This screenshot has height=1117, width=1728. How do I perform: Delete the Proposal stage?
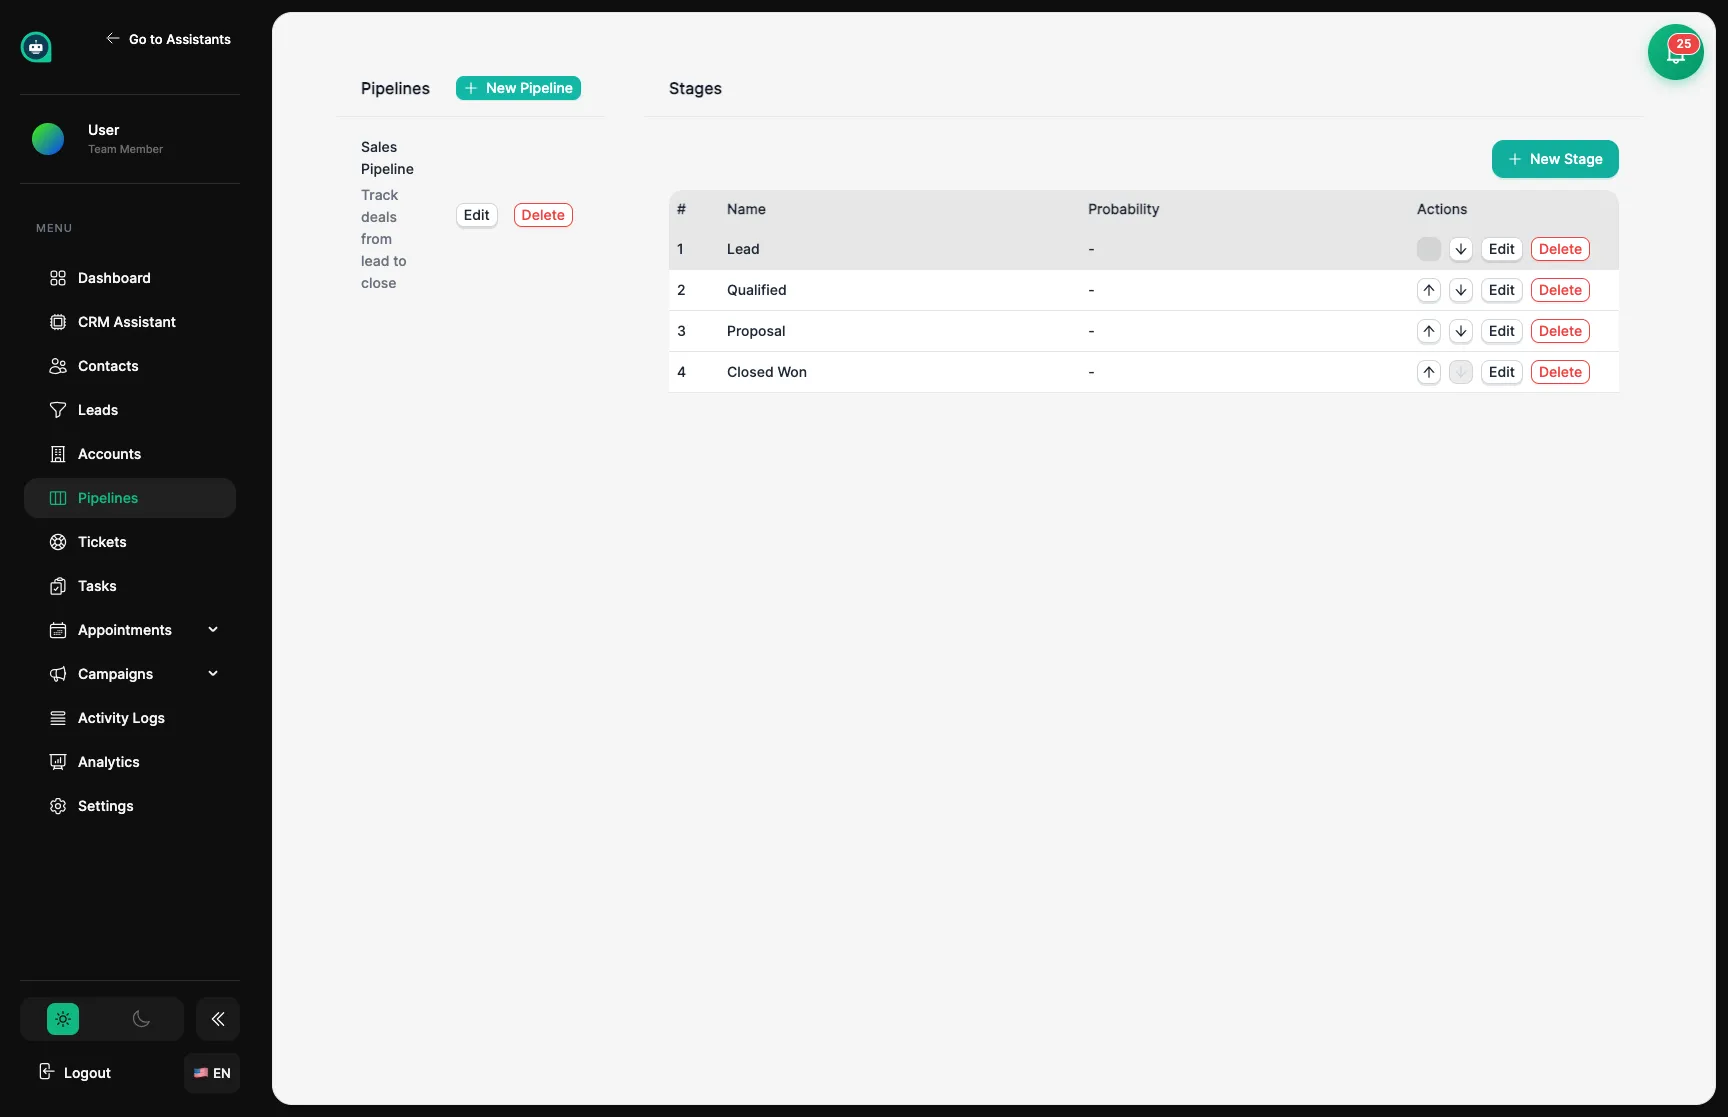1560,331
